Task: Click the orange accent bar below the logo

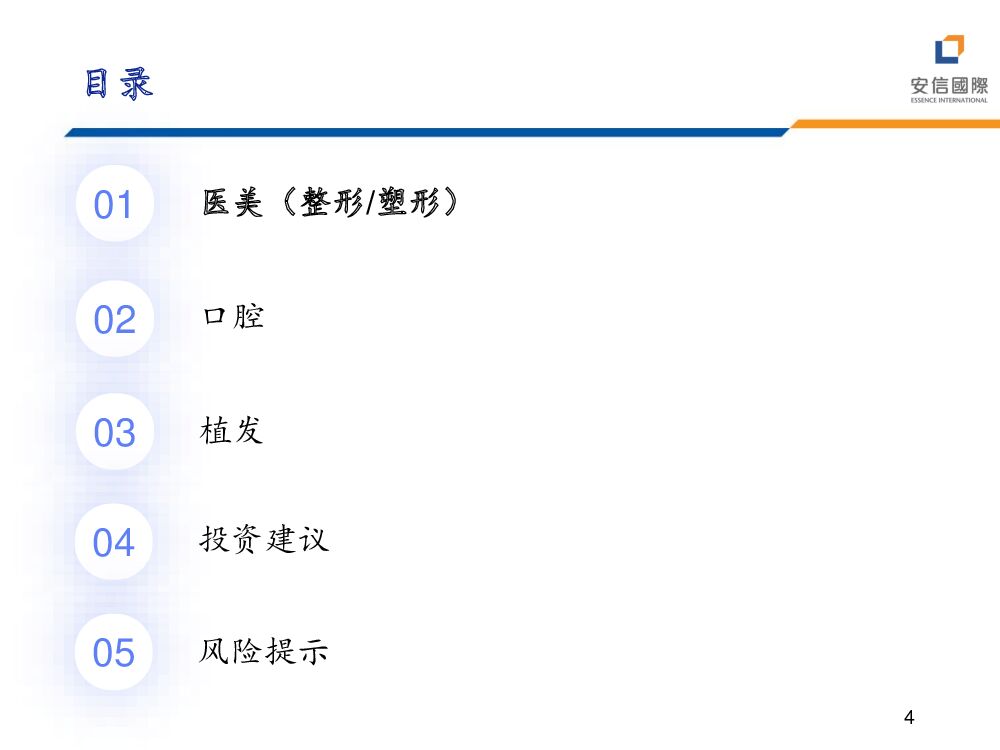Action: 895,124
